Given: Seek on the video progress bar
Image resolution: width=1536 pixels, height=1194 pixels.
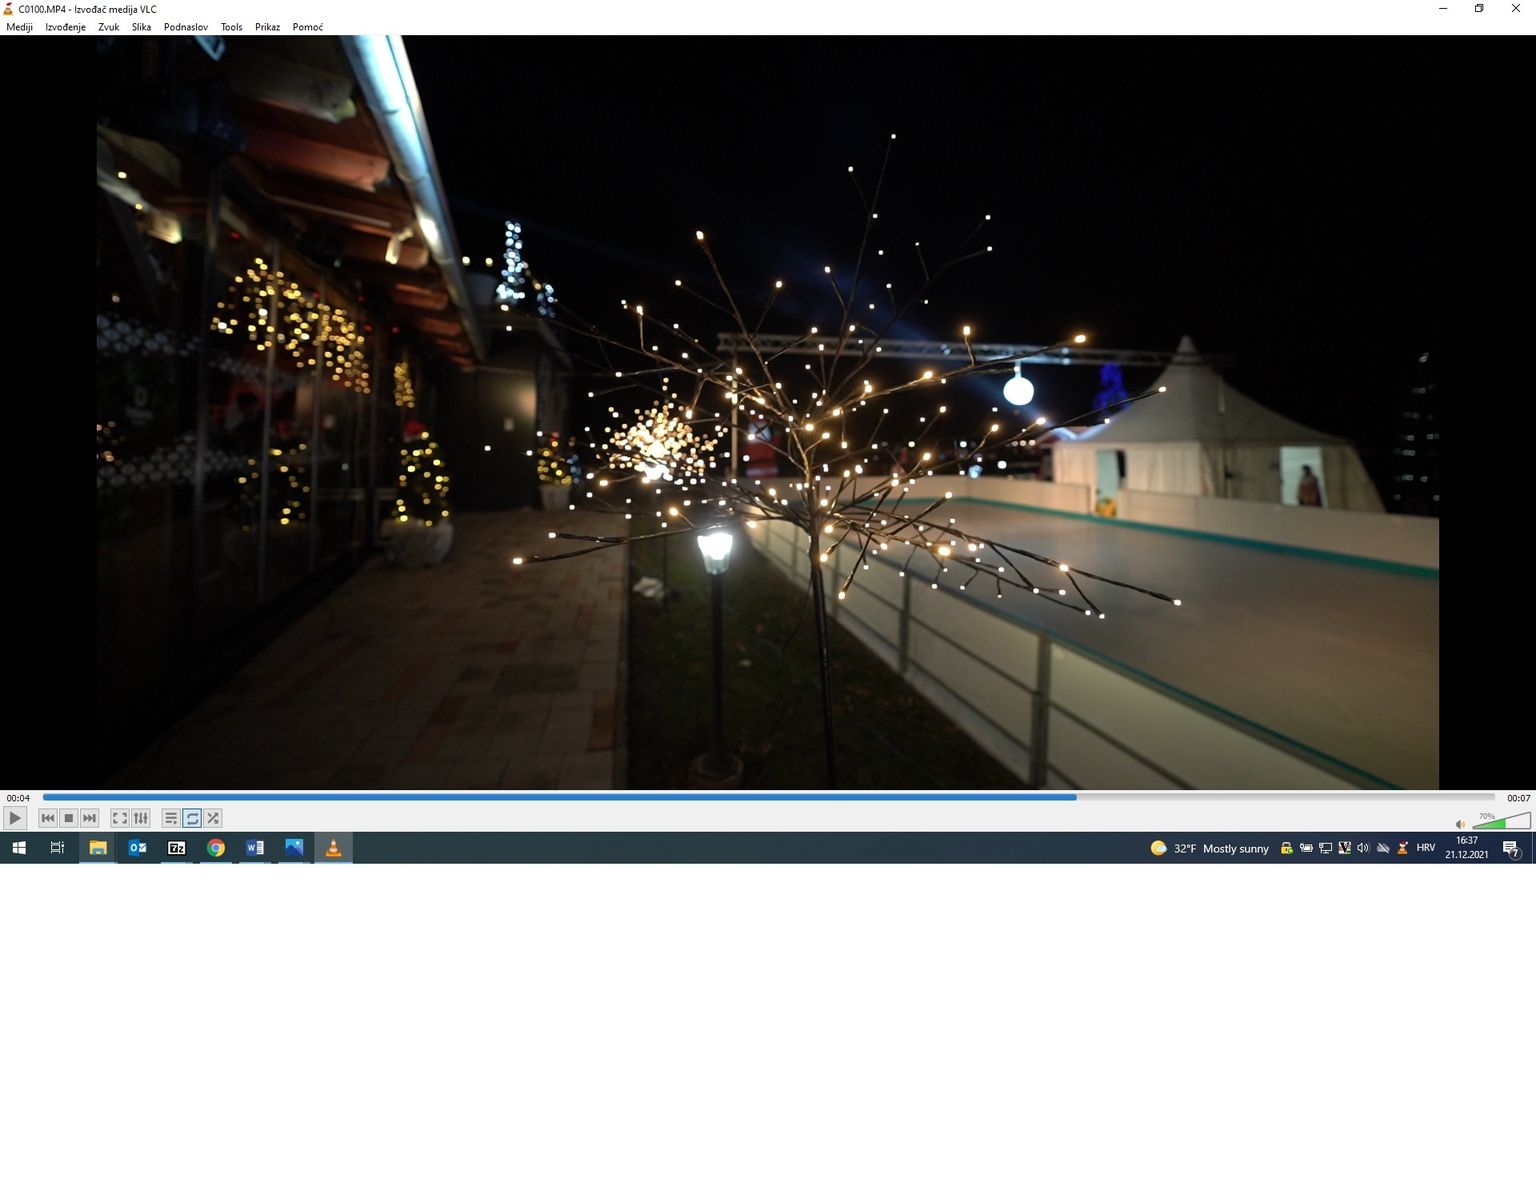Looking at the screenshot, I should pyautogui.click(x=768, y=798).
